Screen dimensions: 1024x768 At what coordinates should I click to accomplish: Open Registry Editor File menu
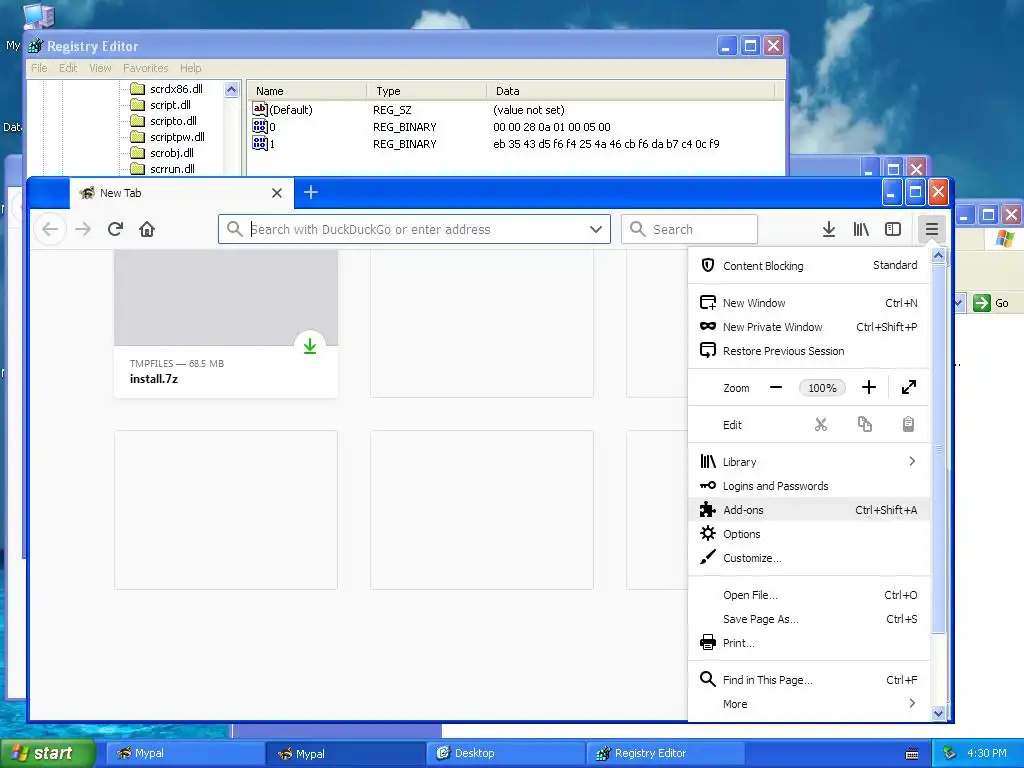click(39, 68)
